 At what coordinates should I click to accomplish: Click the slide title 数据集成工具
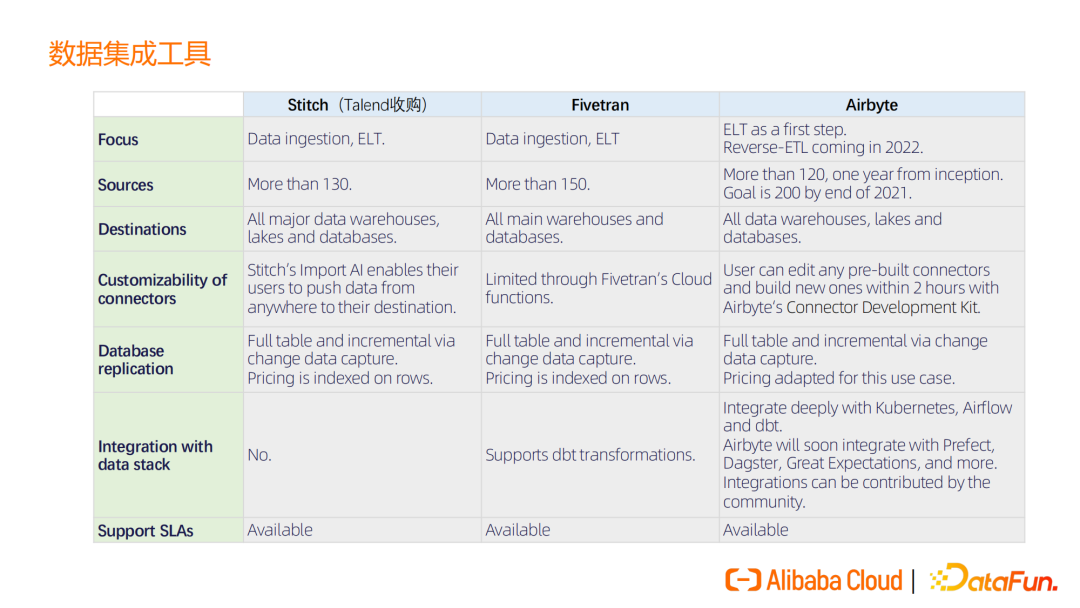(130, 53)
